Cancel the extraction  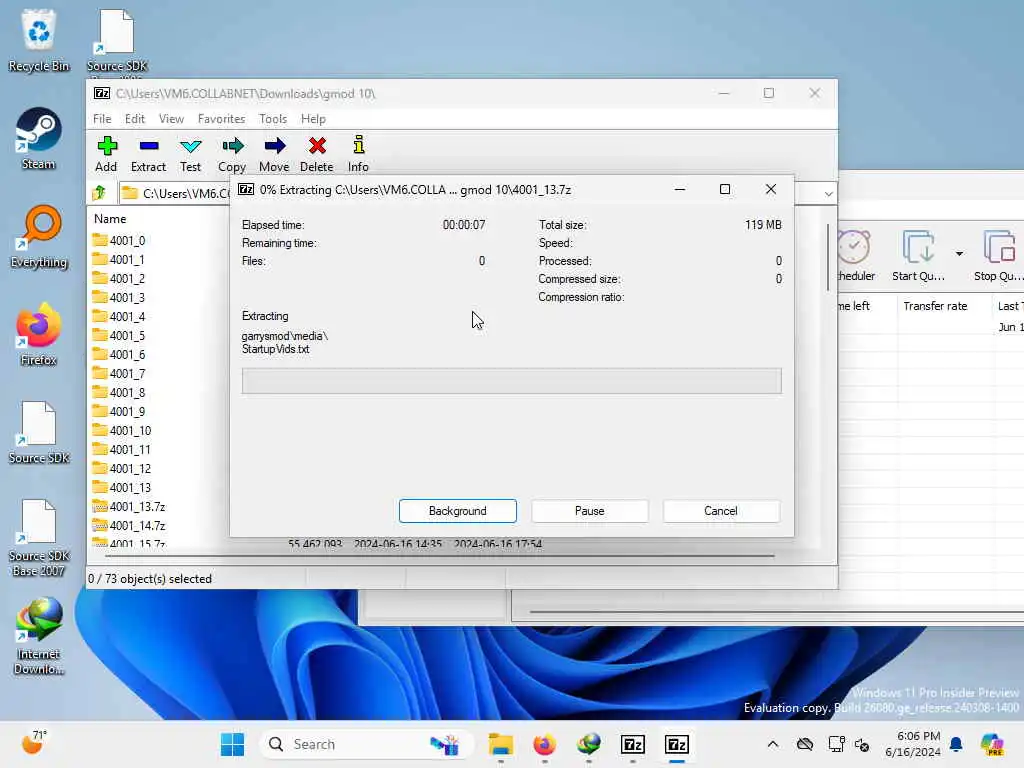click(x=721, y=511)
